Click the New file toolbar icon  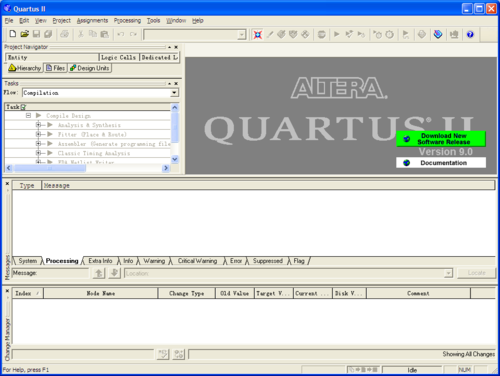coord(13,34)
